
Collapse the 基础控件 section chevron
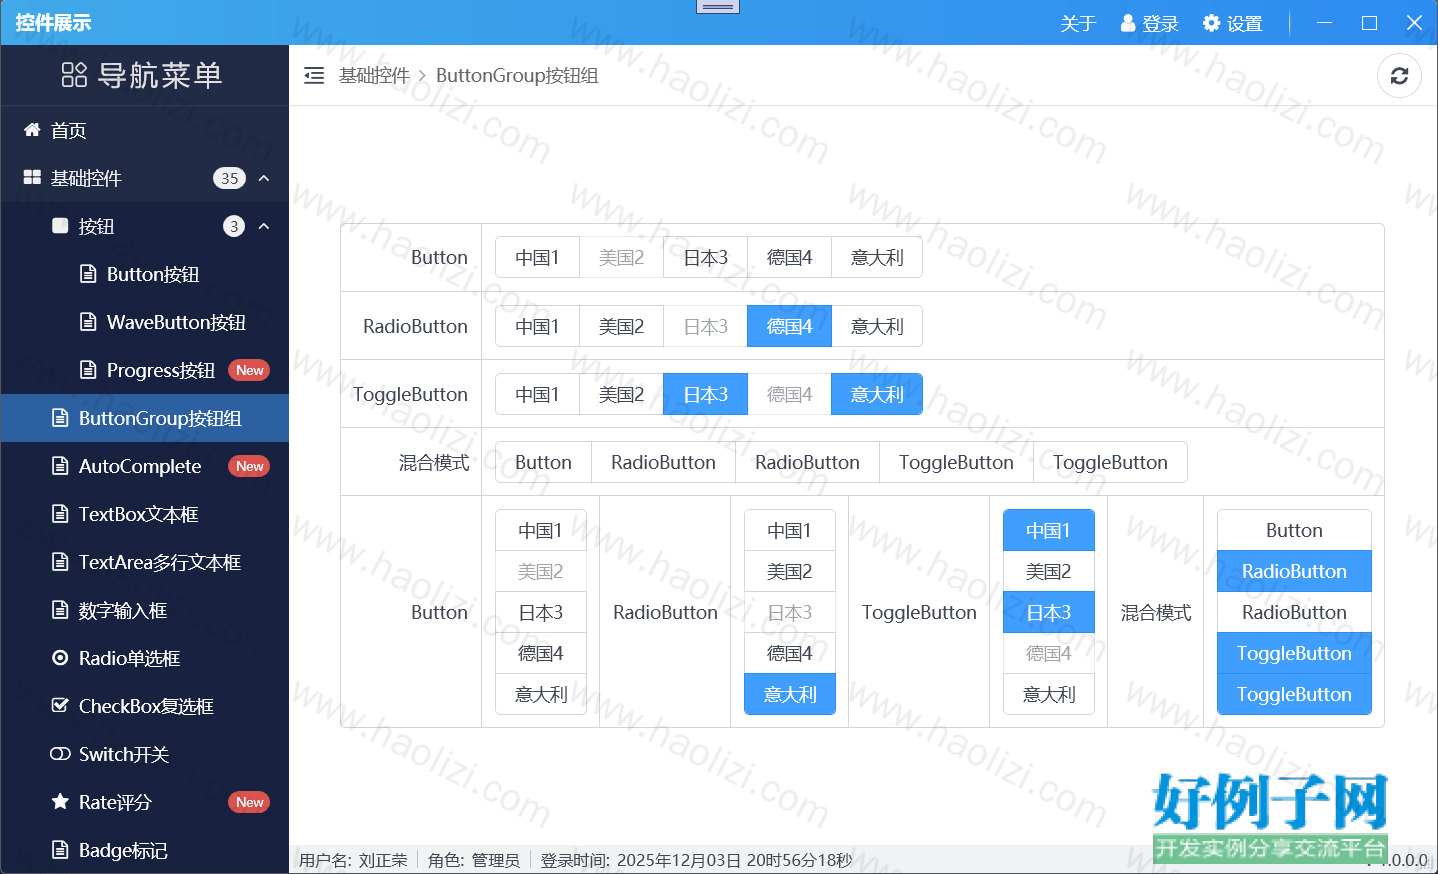coord(264,178)
